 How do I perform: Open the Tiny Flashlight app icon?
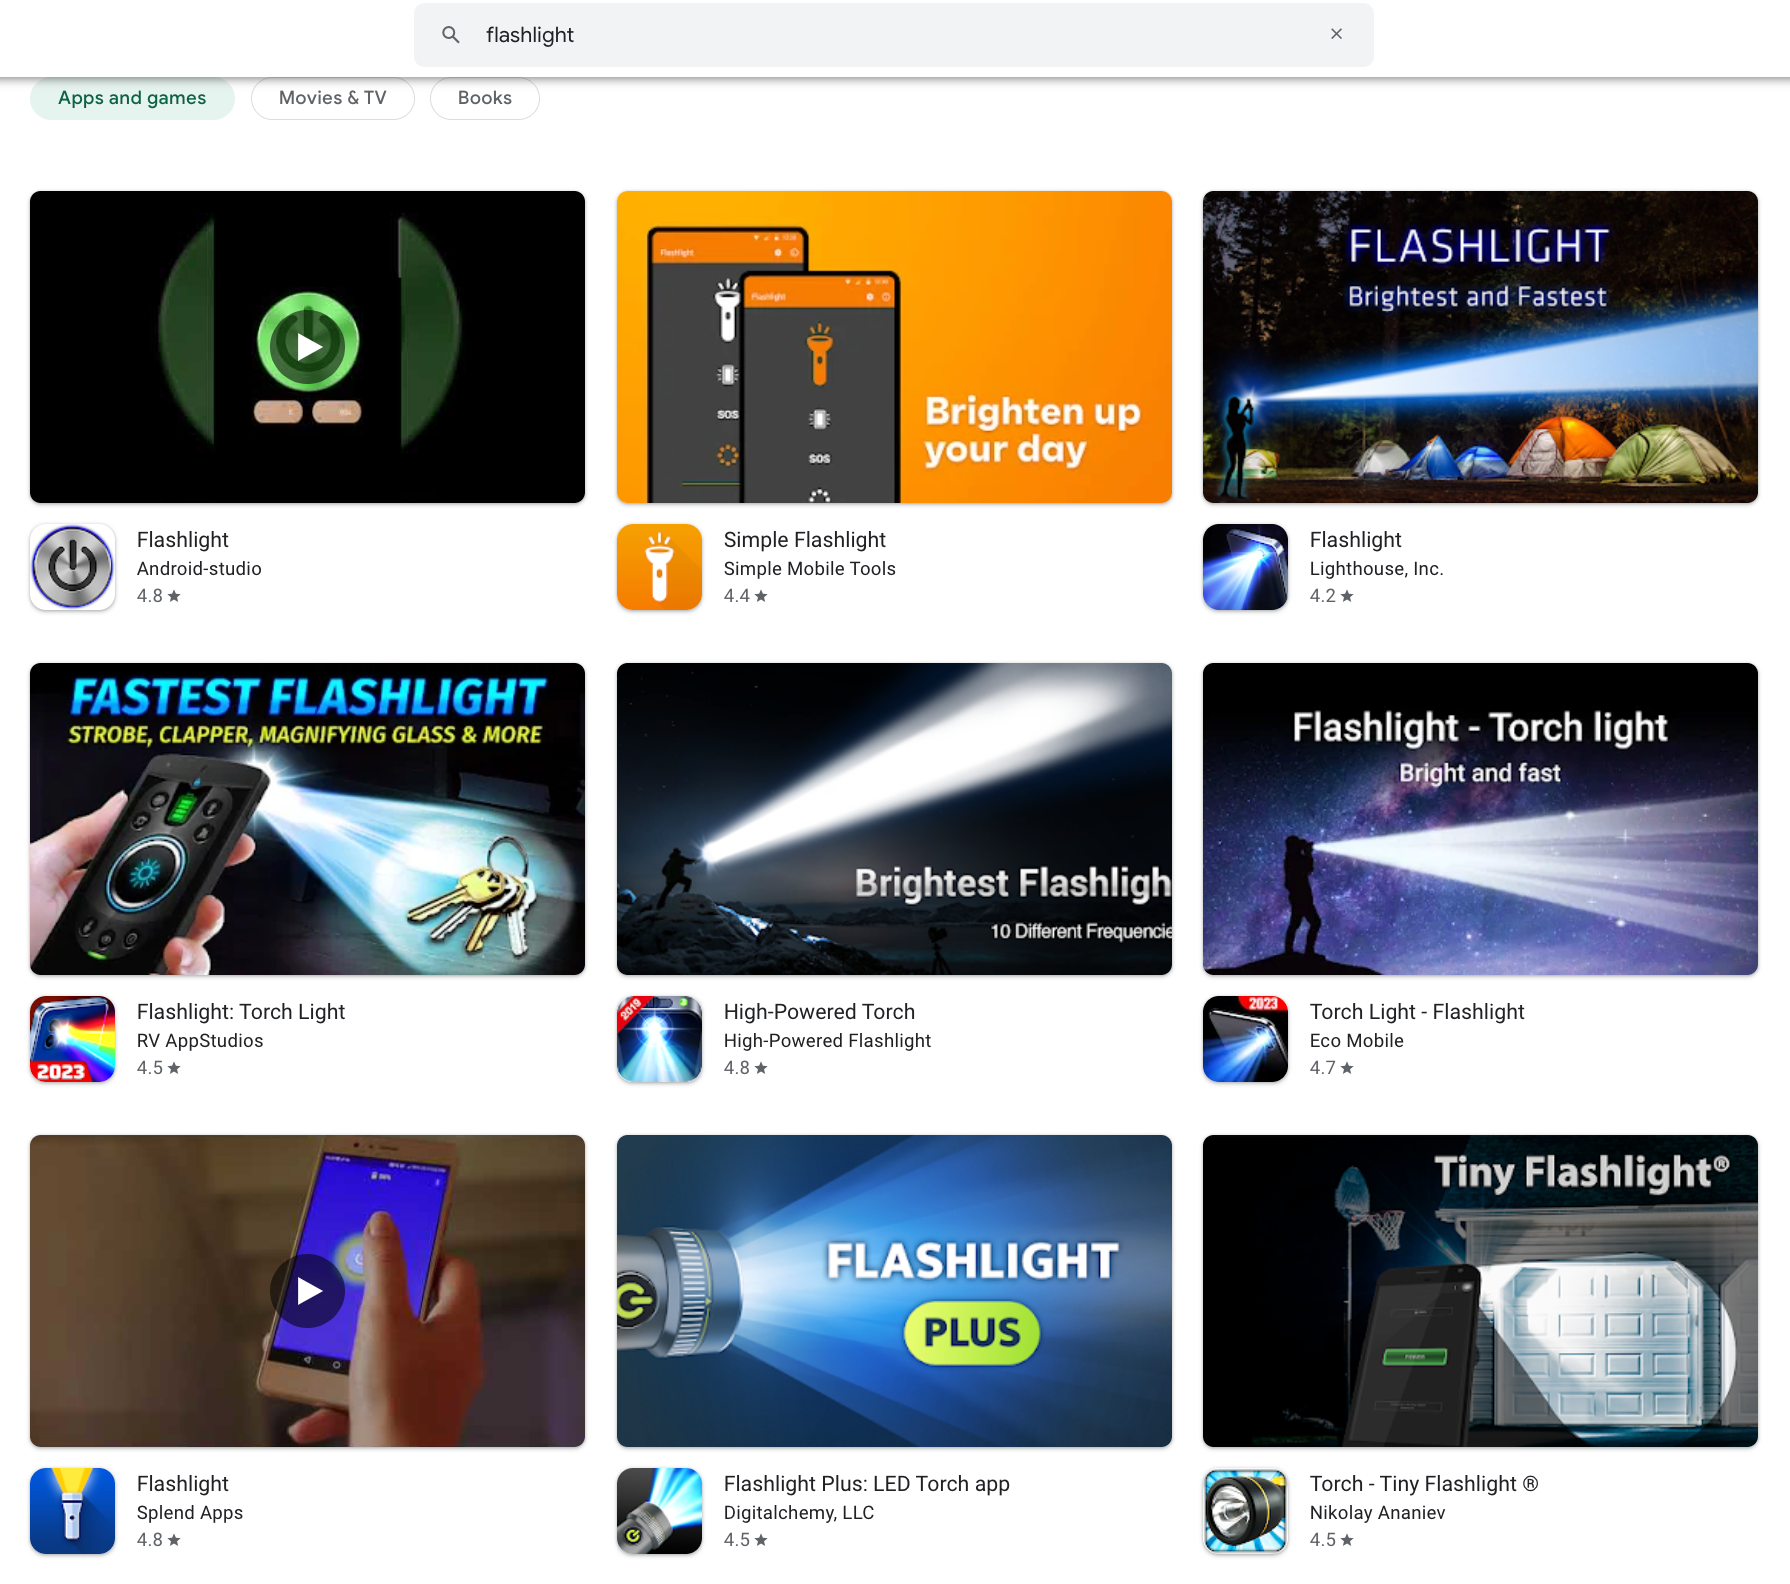pos(1245,1511)
